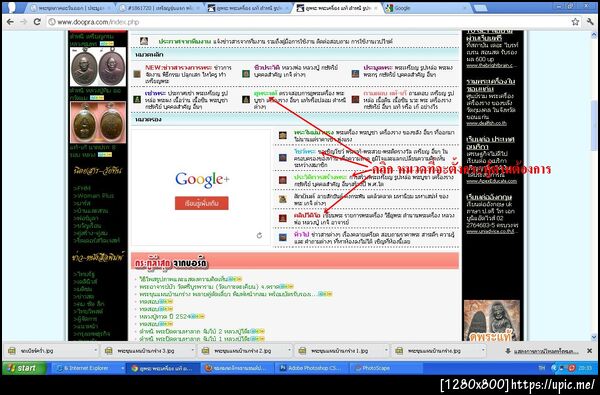Viewport: 600px width, 395px height.
Task: Open the downloaded file ending in 2.jpg
Action: [242, 351]
